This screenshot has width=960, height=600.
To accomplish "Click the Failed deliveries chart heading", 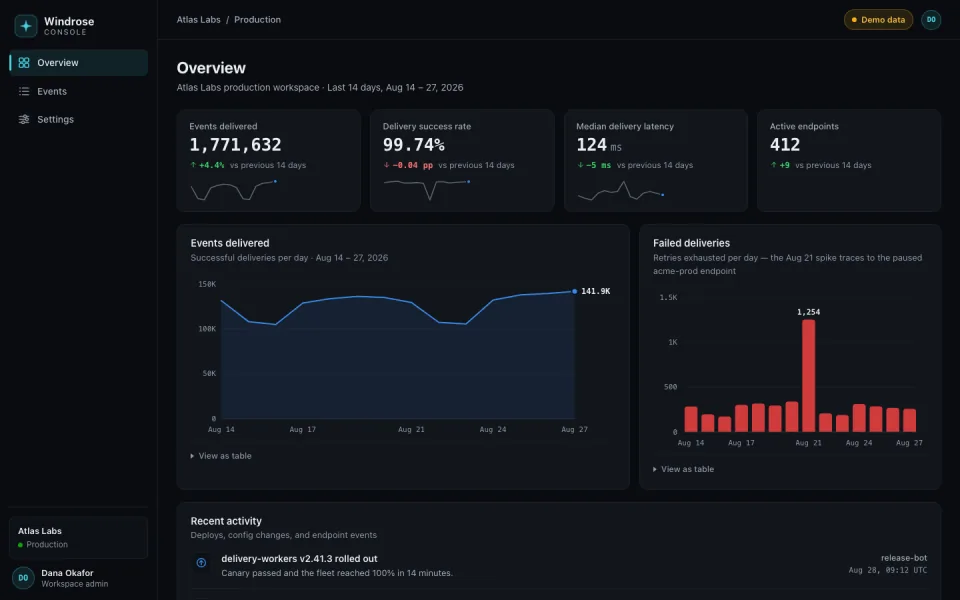I will (691, 243).
